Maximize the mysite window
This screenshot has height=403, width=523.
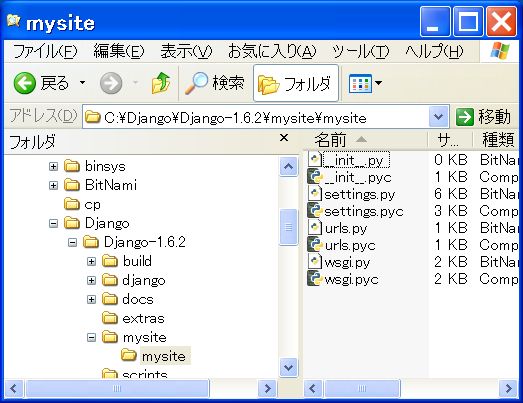click(x=468, y=21)
